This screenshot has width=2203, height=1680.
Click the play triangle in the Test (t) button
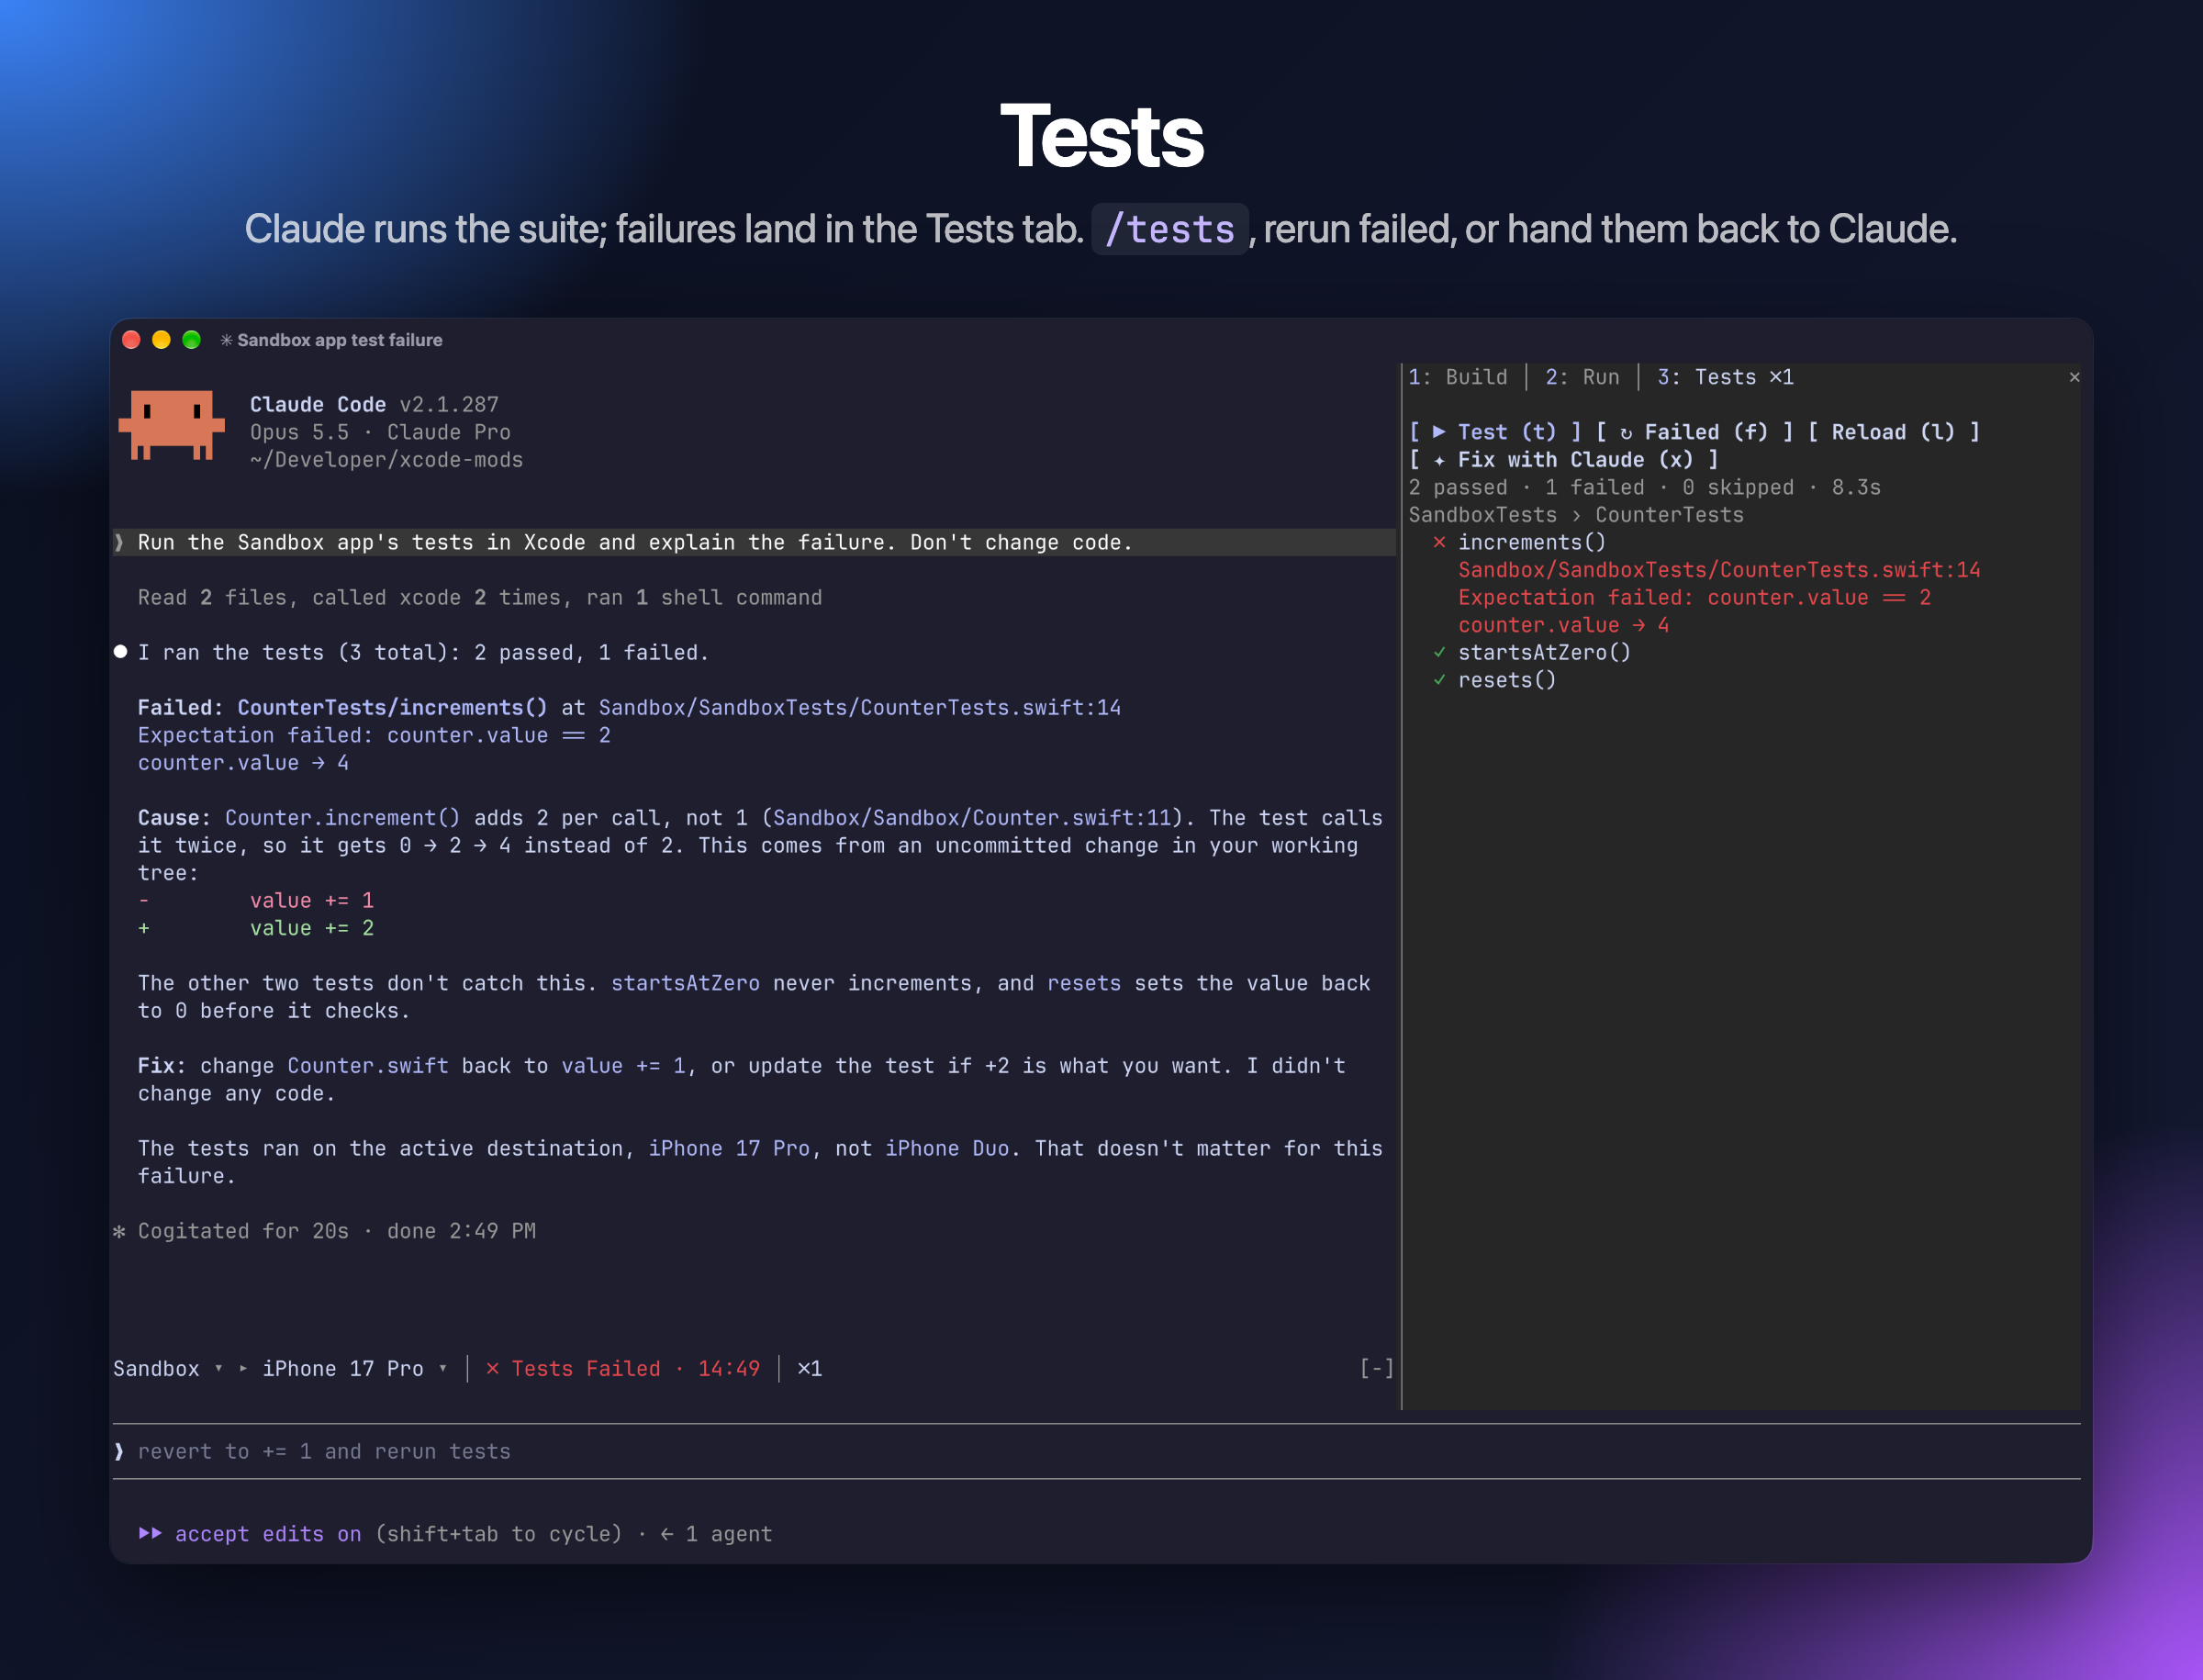[x=1439, y=432]
